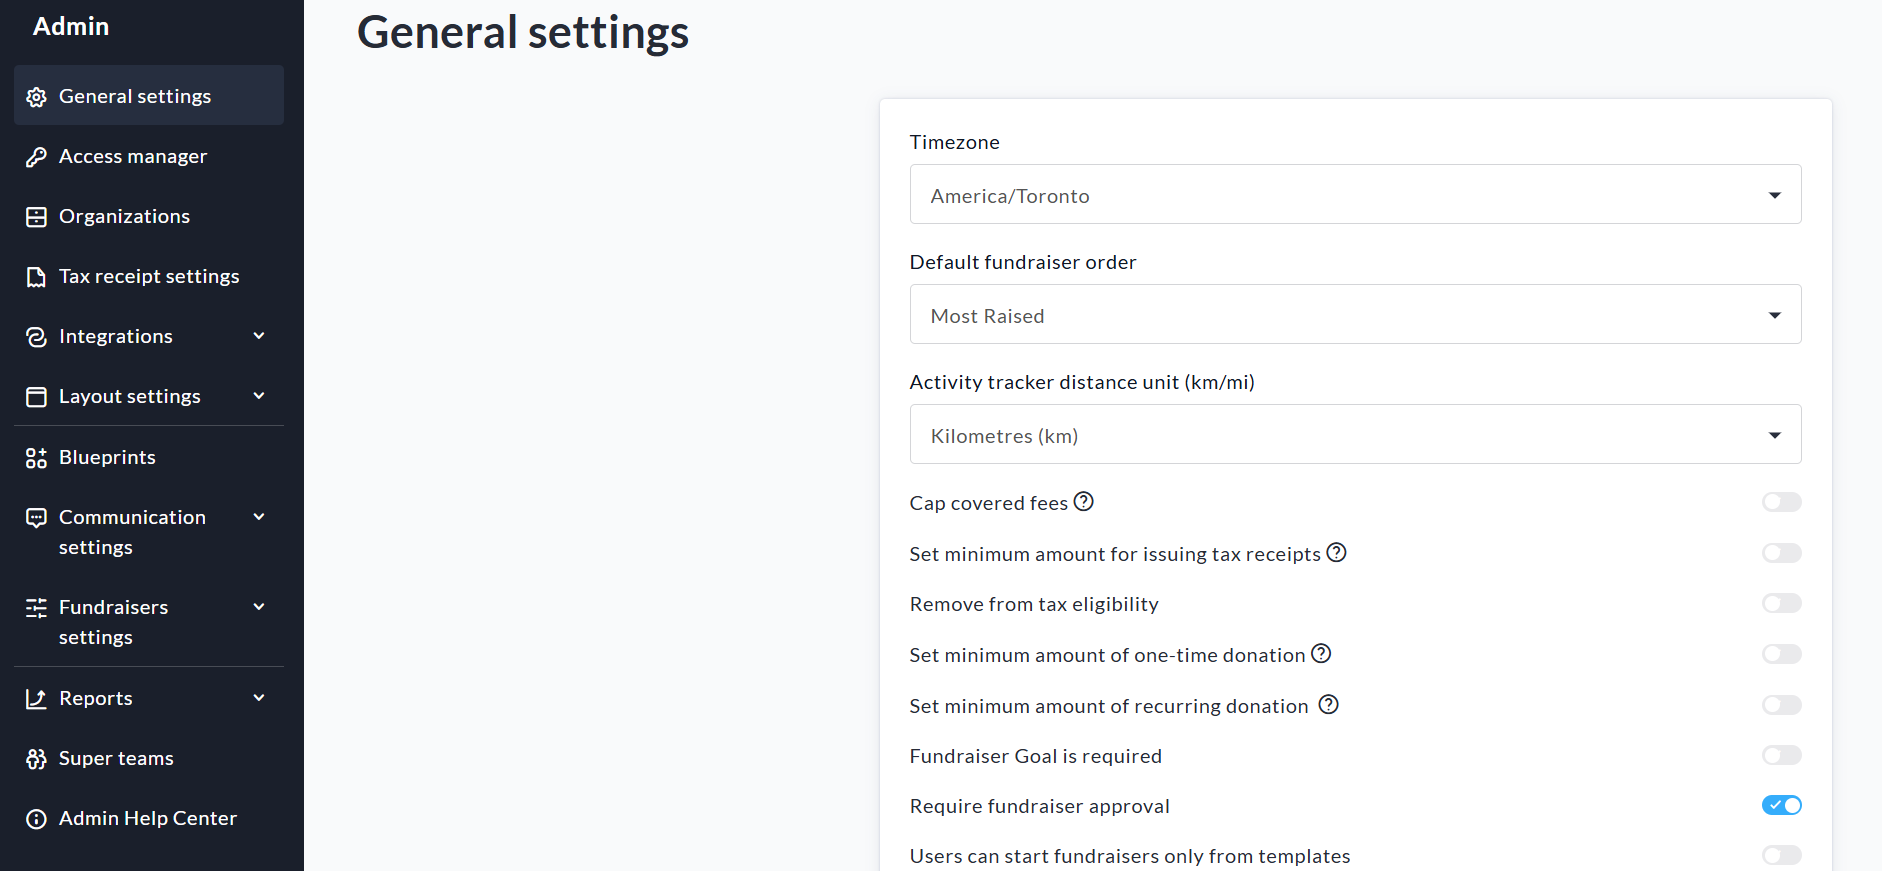Disable the Require fundraiser approval toggle
The width and height of the screenshot is (1882, 871).
(x=1781, y=805)
